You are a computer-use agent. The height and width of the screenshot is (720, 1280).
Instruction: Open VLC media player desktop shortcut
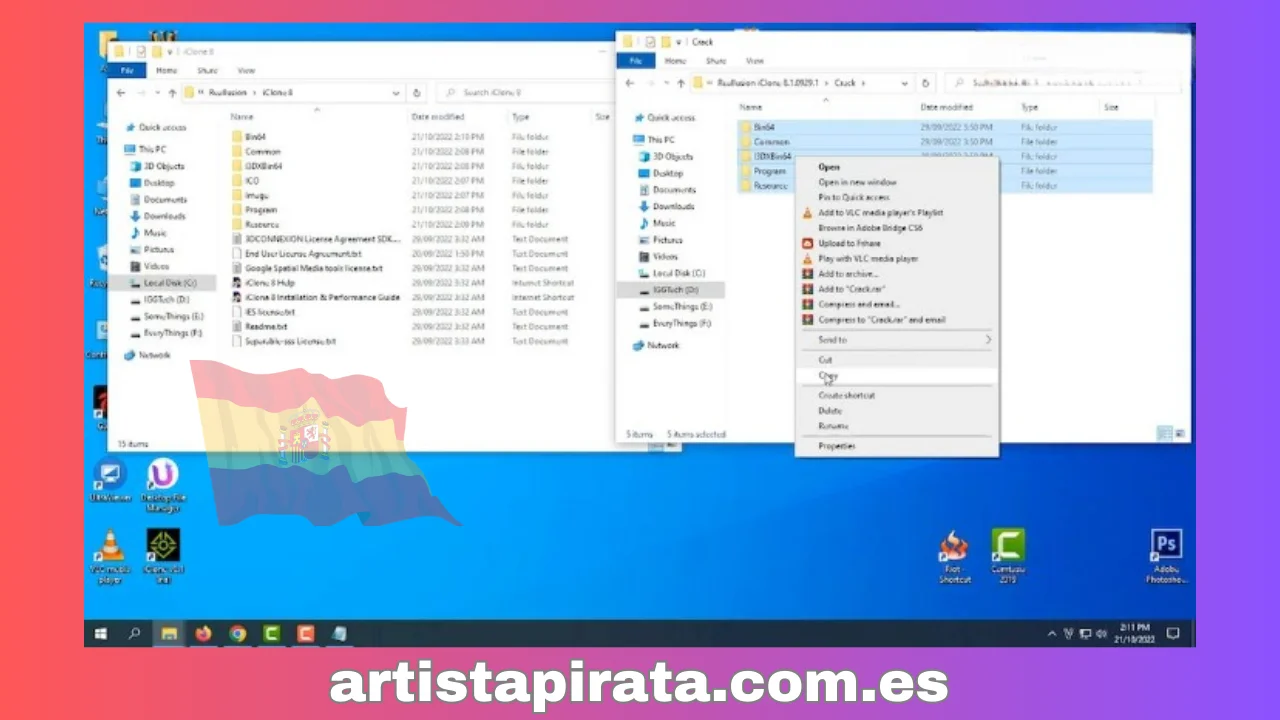point(109,555)
